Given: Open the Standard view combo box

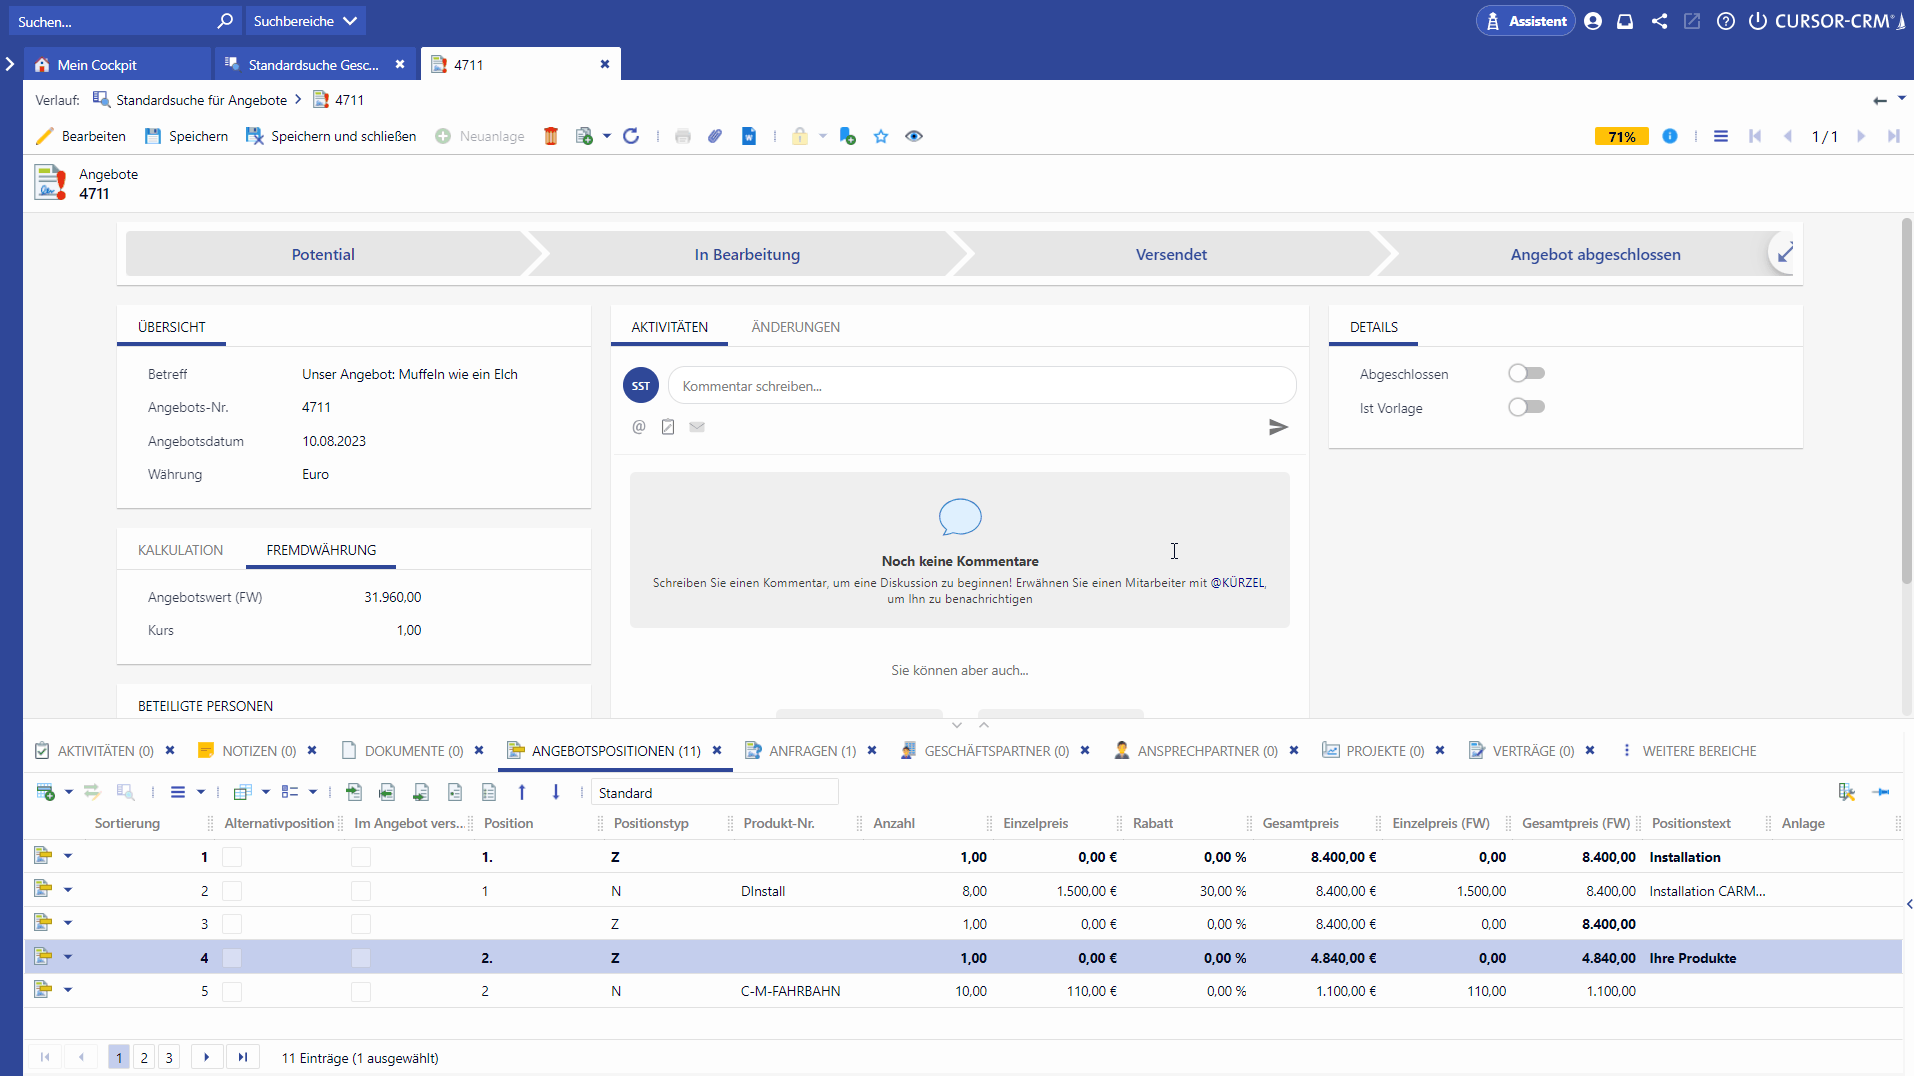Looking at the screenshot, I should coord(714,792).
